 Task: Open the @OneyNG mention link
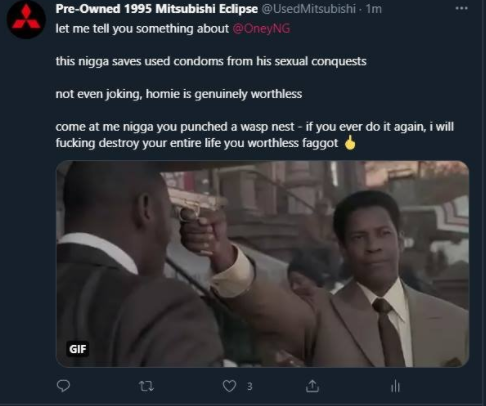tap(261, 29)
